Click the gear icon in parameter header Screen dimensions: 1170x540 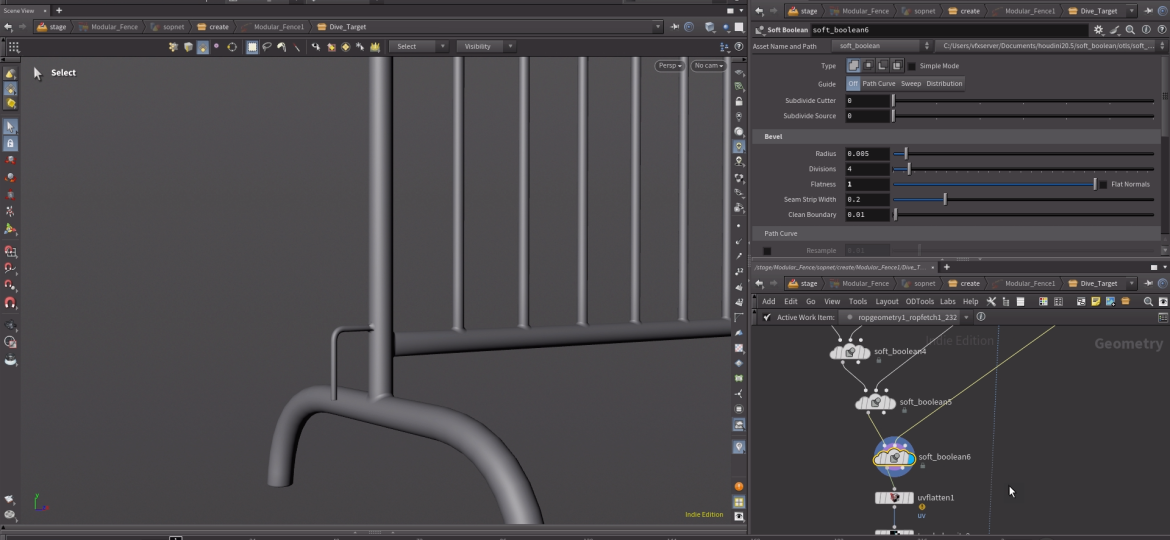(1099, 30)
